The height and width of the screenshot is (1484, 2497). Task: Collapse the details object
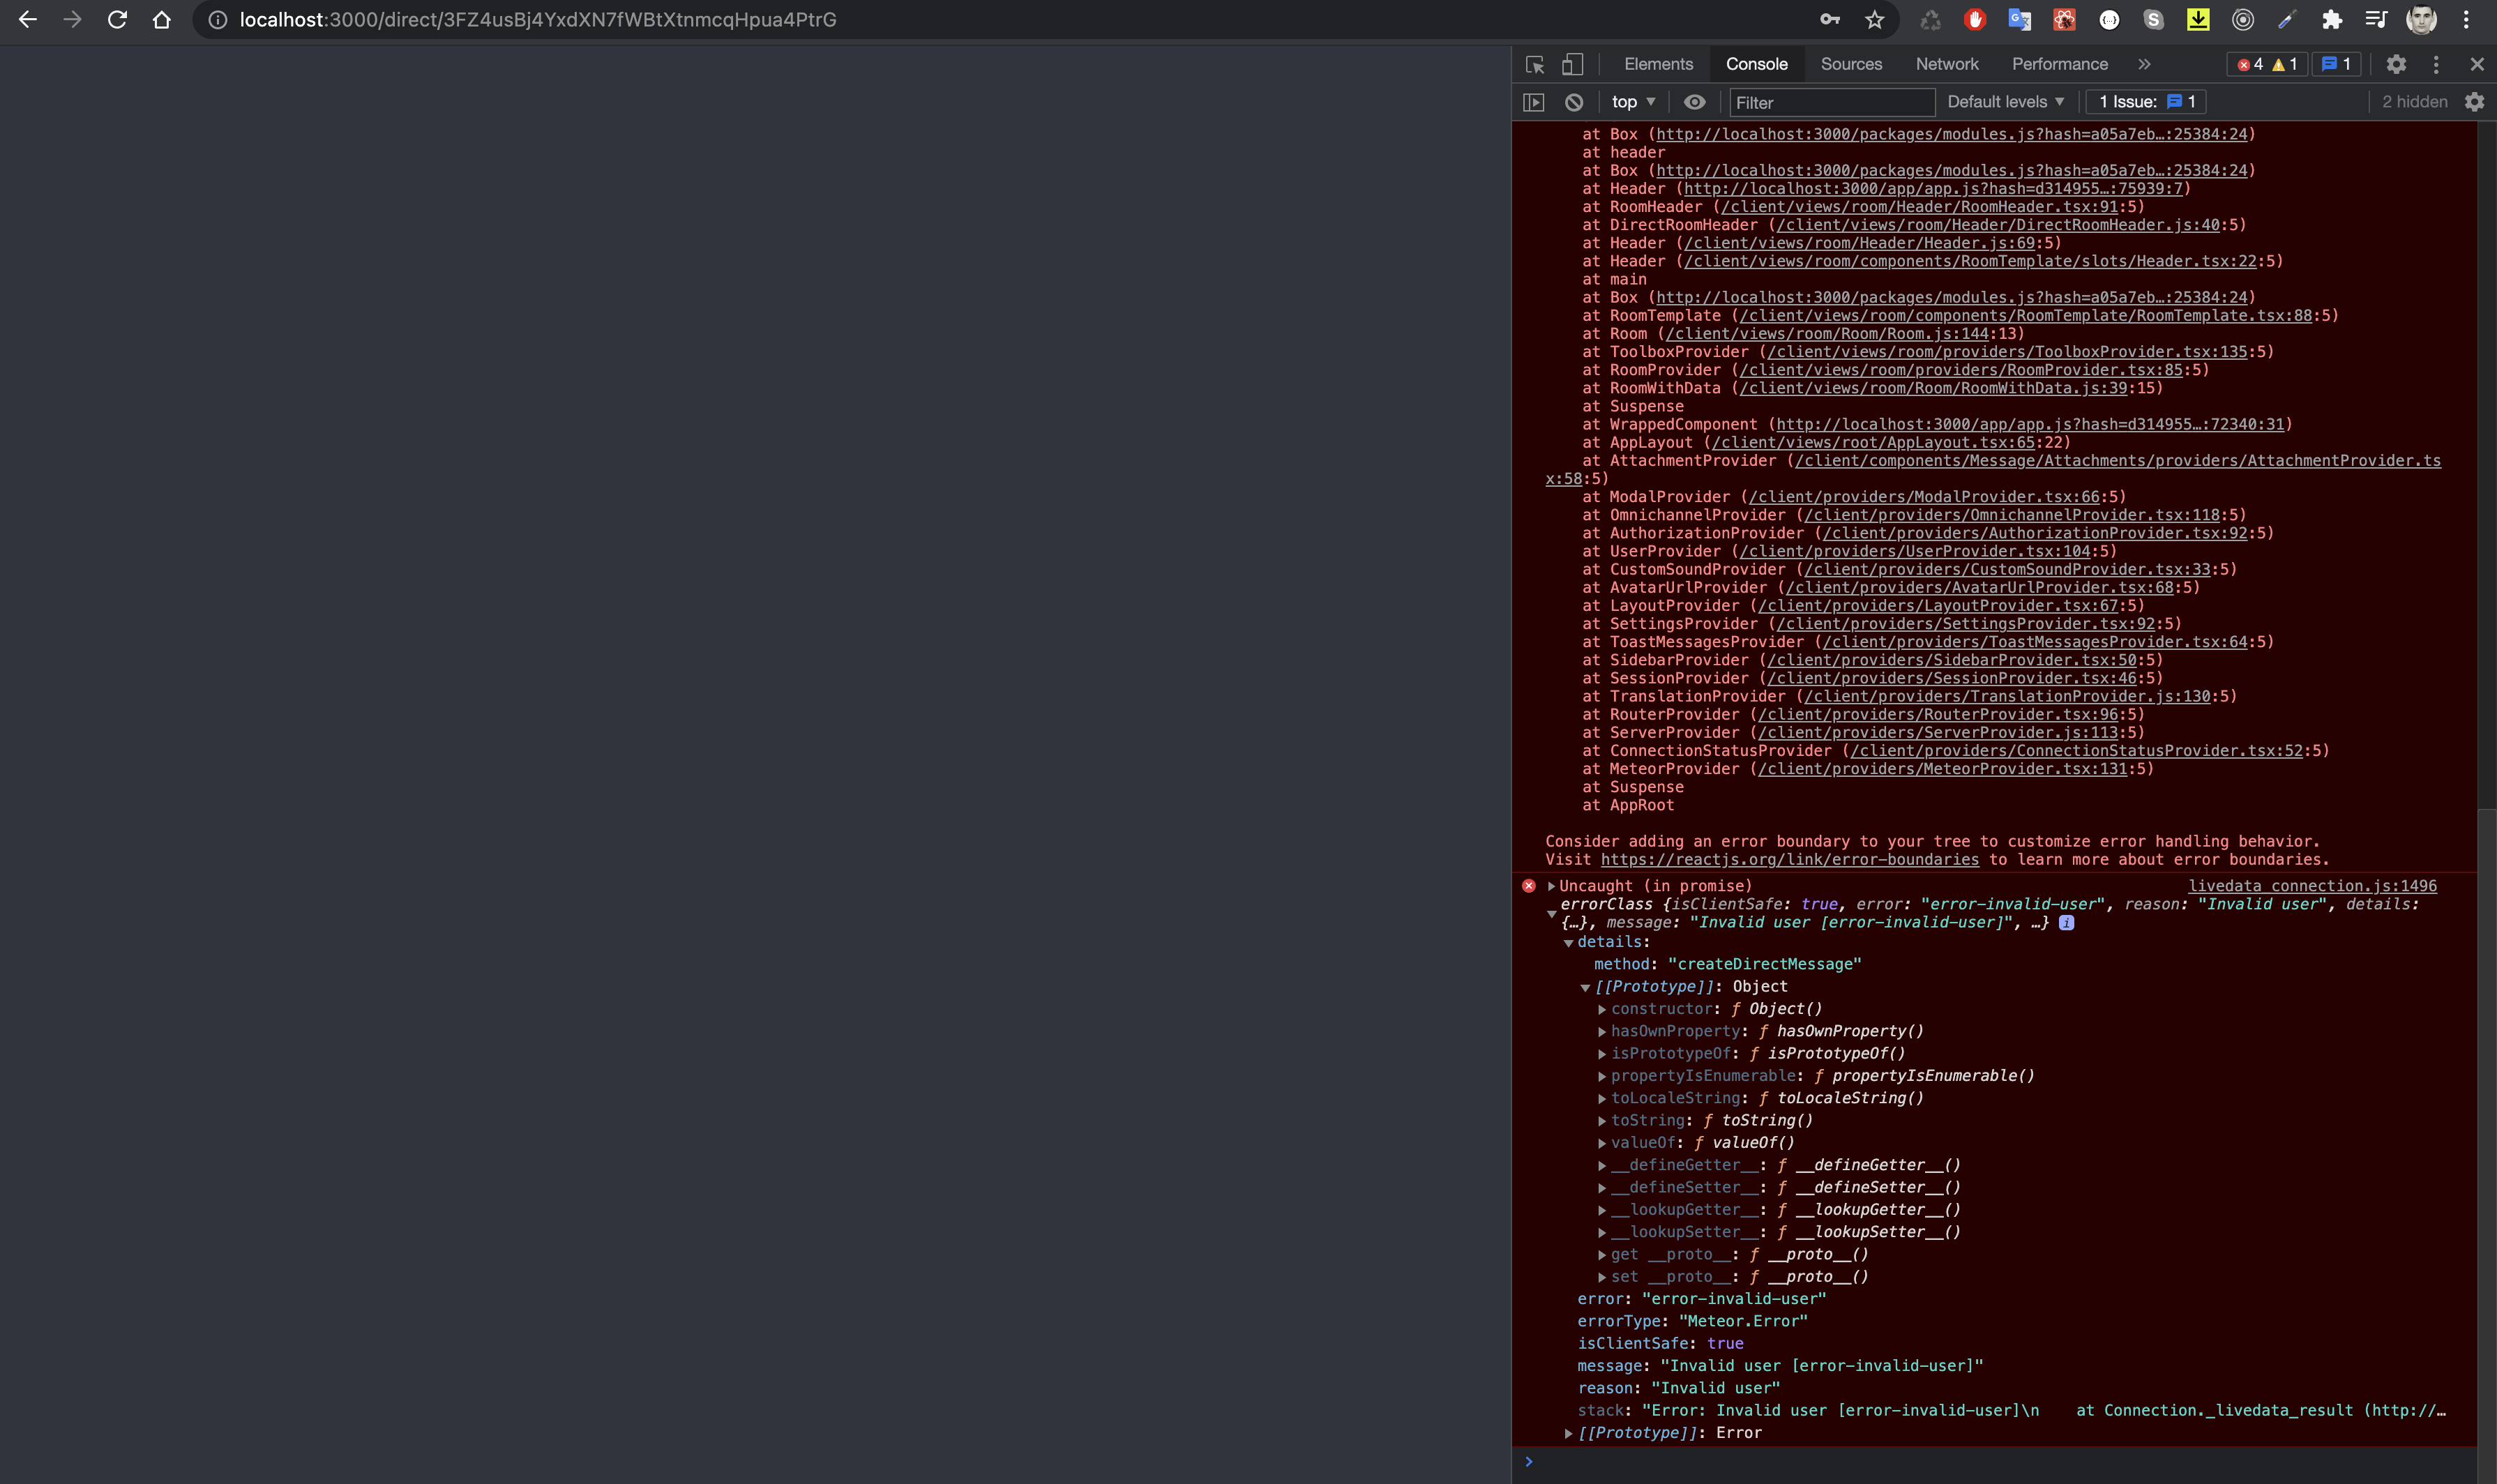coord(1568,943)
